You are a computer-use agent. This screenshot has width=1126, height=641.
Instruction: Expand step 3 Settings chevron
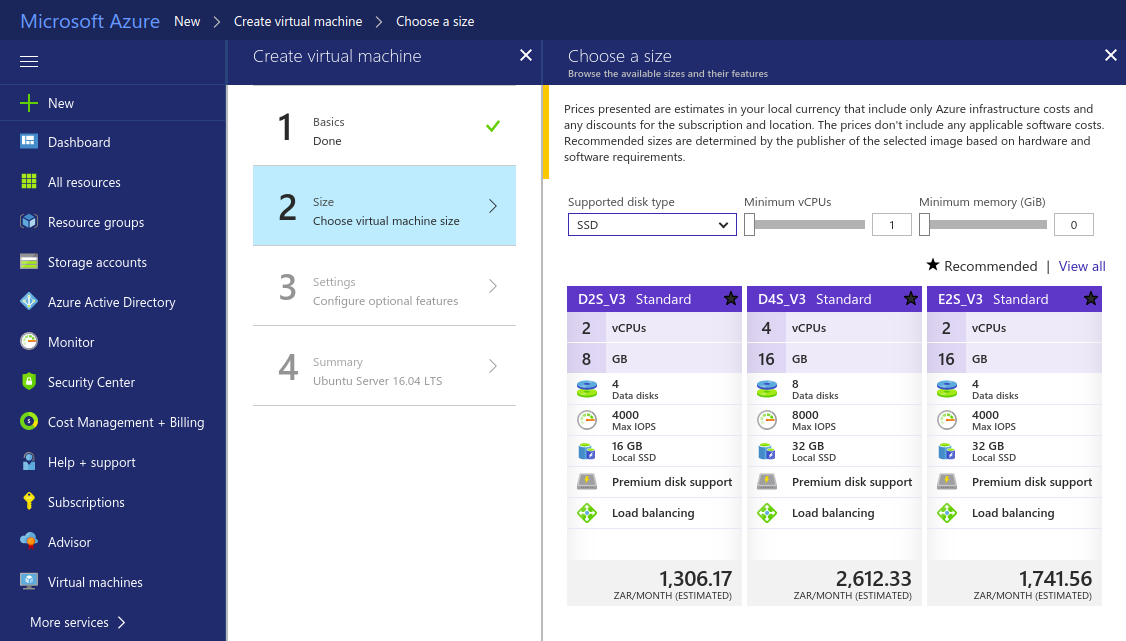pyautogui.click(x=492, y=286)
